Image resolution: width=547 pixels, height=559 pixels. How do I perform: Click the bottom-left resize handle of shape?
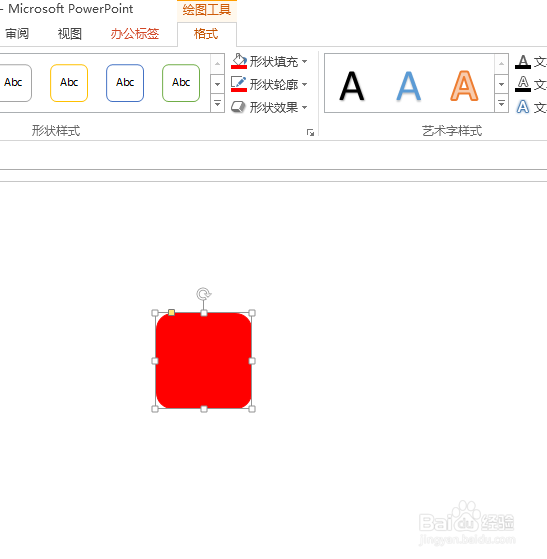(x=155, y=409)
